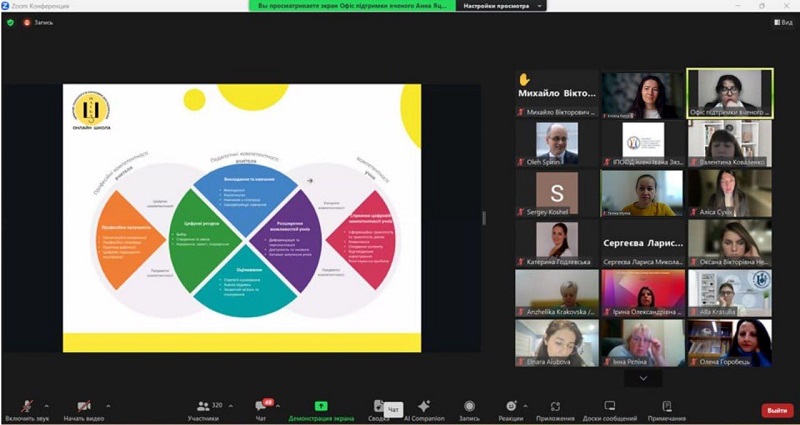Image resolution: width=800 pixels, height=425 pixels.
Task: Open Сводка meeting summary
Action: (378, 411)
